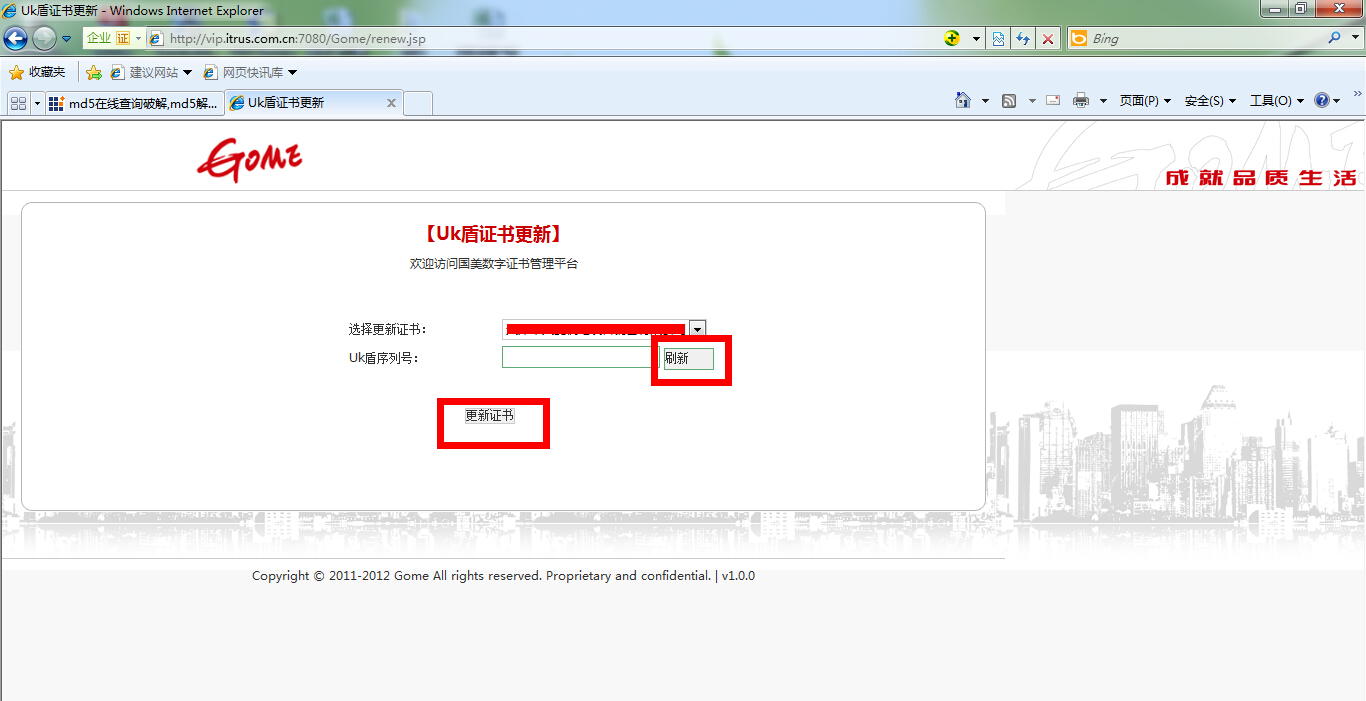Click the 刷新 button beside serial number
The width and height of the screenshot is (1366, 701).
pyautogui.click(x=688, y=358)
